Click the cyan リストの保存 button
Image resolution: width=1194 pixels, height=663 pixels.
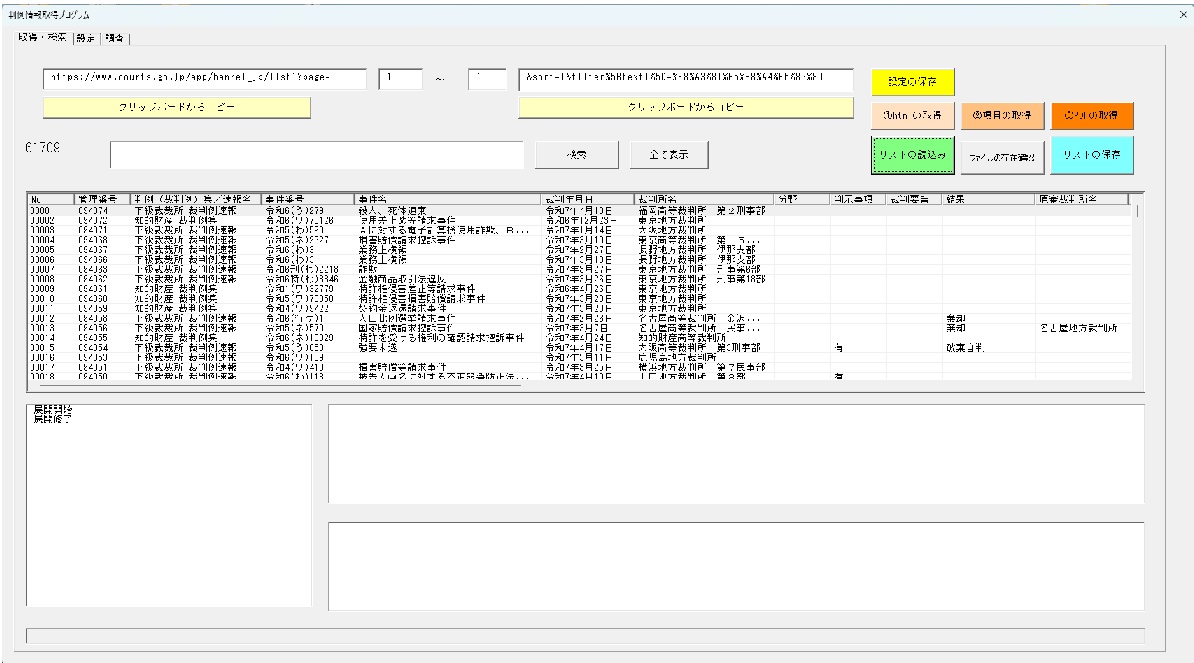(1092, 155)
